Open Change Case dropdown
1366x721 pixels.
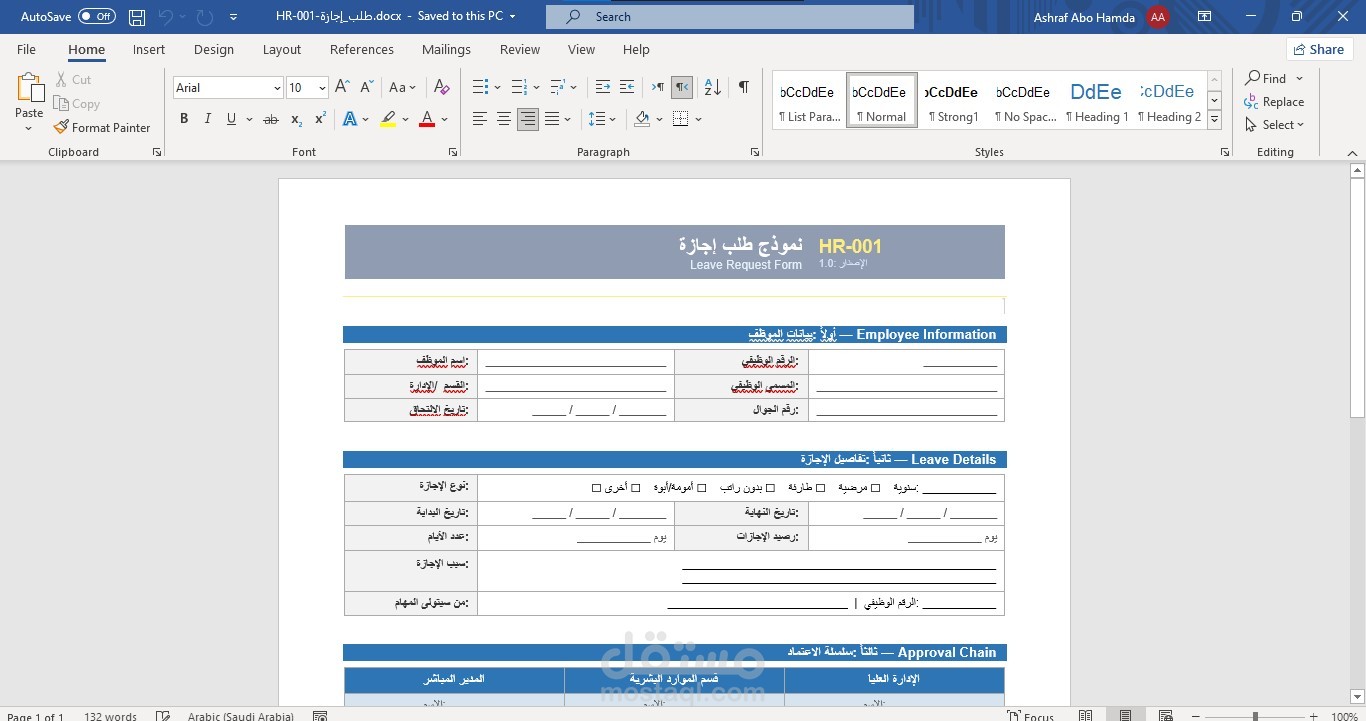point(403,87)
